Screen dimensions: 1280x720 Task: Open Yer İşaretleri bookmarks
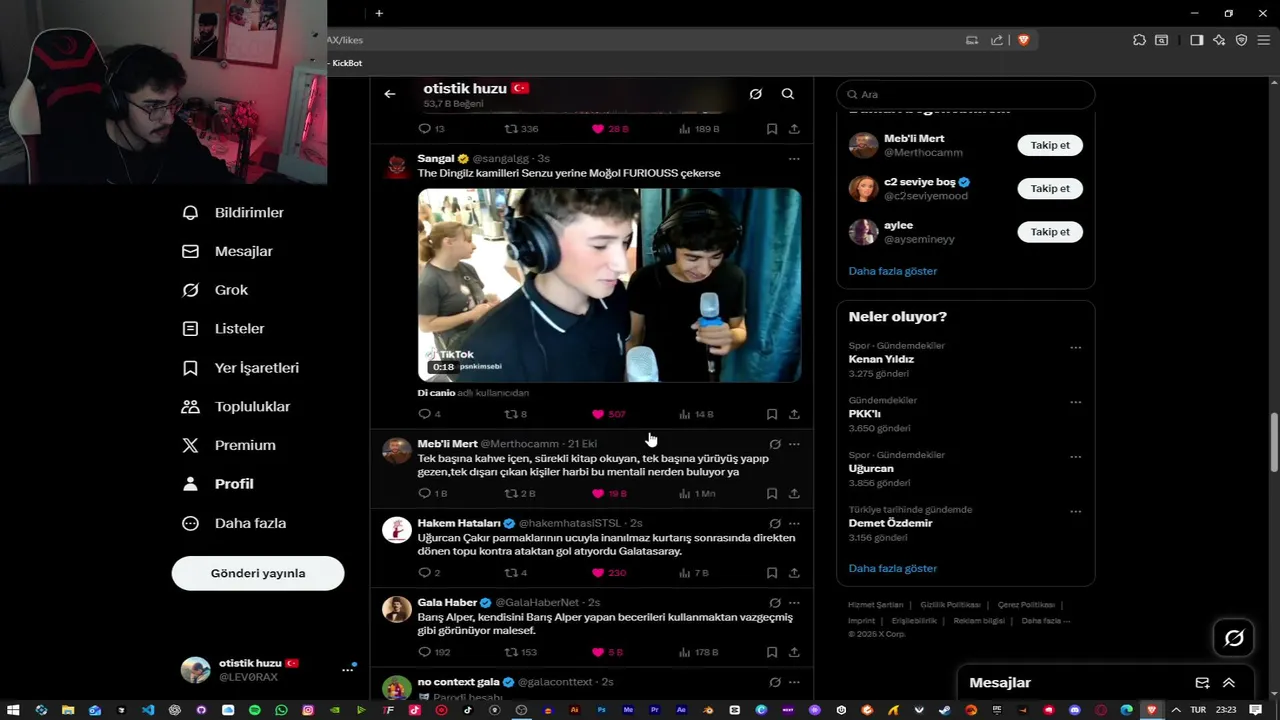click(x=240, y=368)
